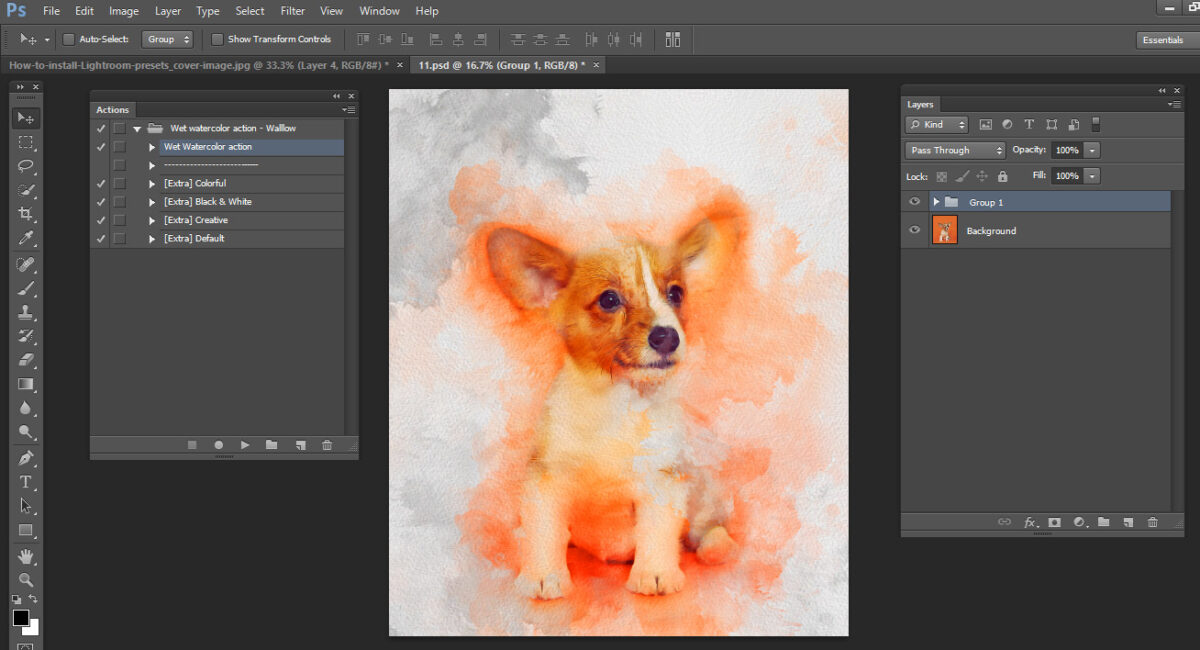
Task: Select the Type tool
Action: [x=27, y=481]
